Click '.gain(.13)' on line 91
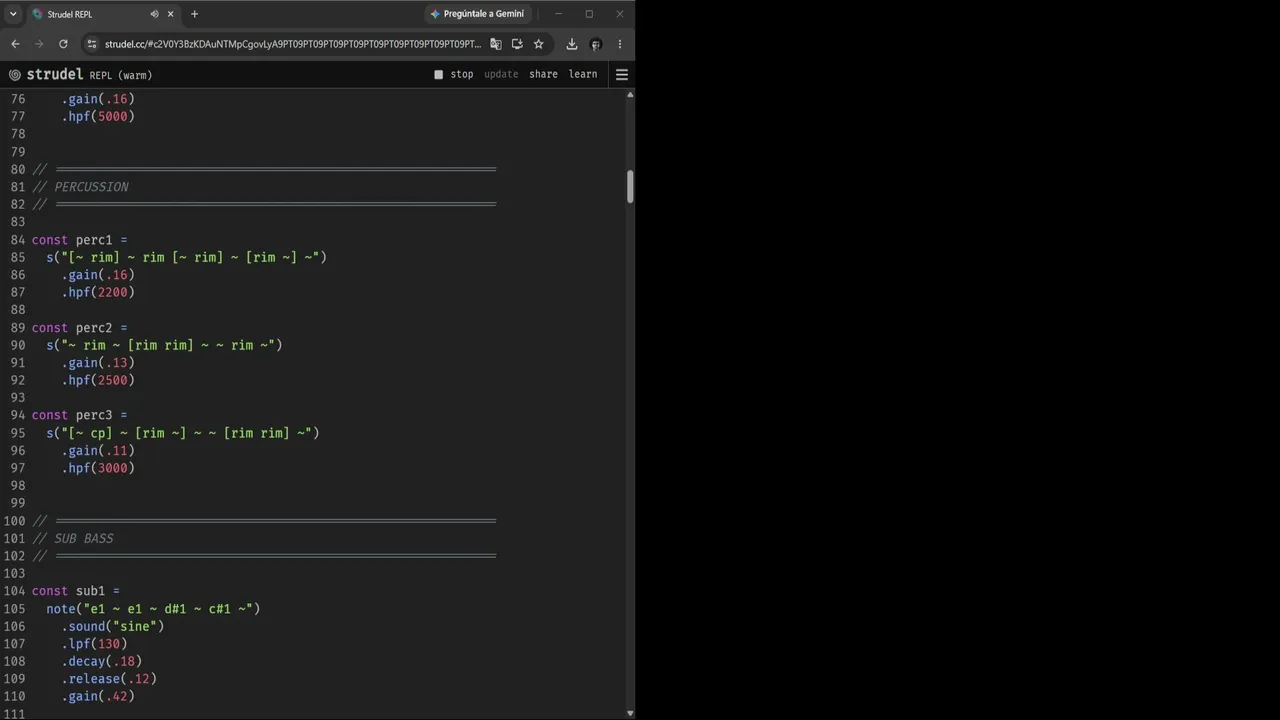The width and height of the screenshot is (1280, 720). (x=98, y=363)
